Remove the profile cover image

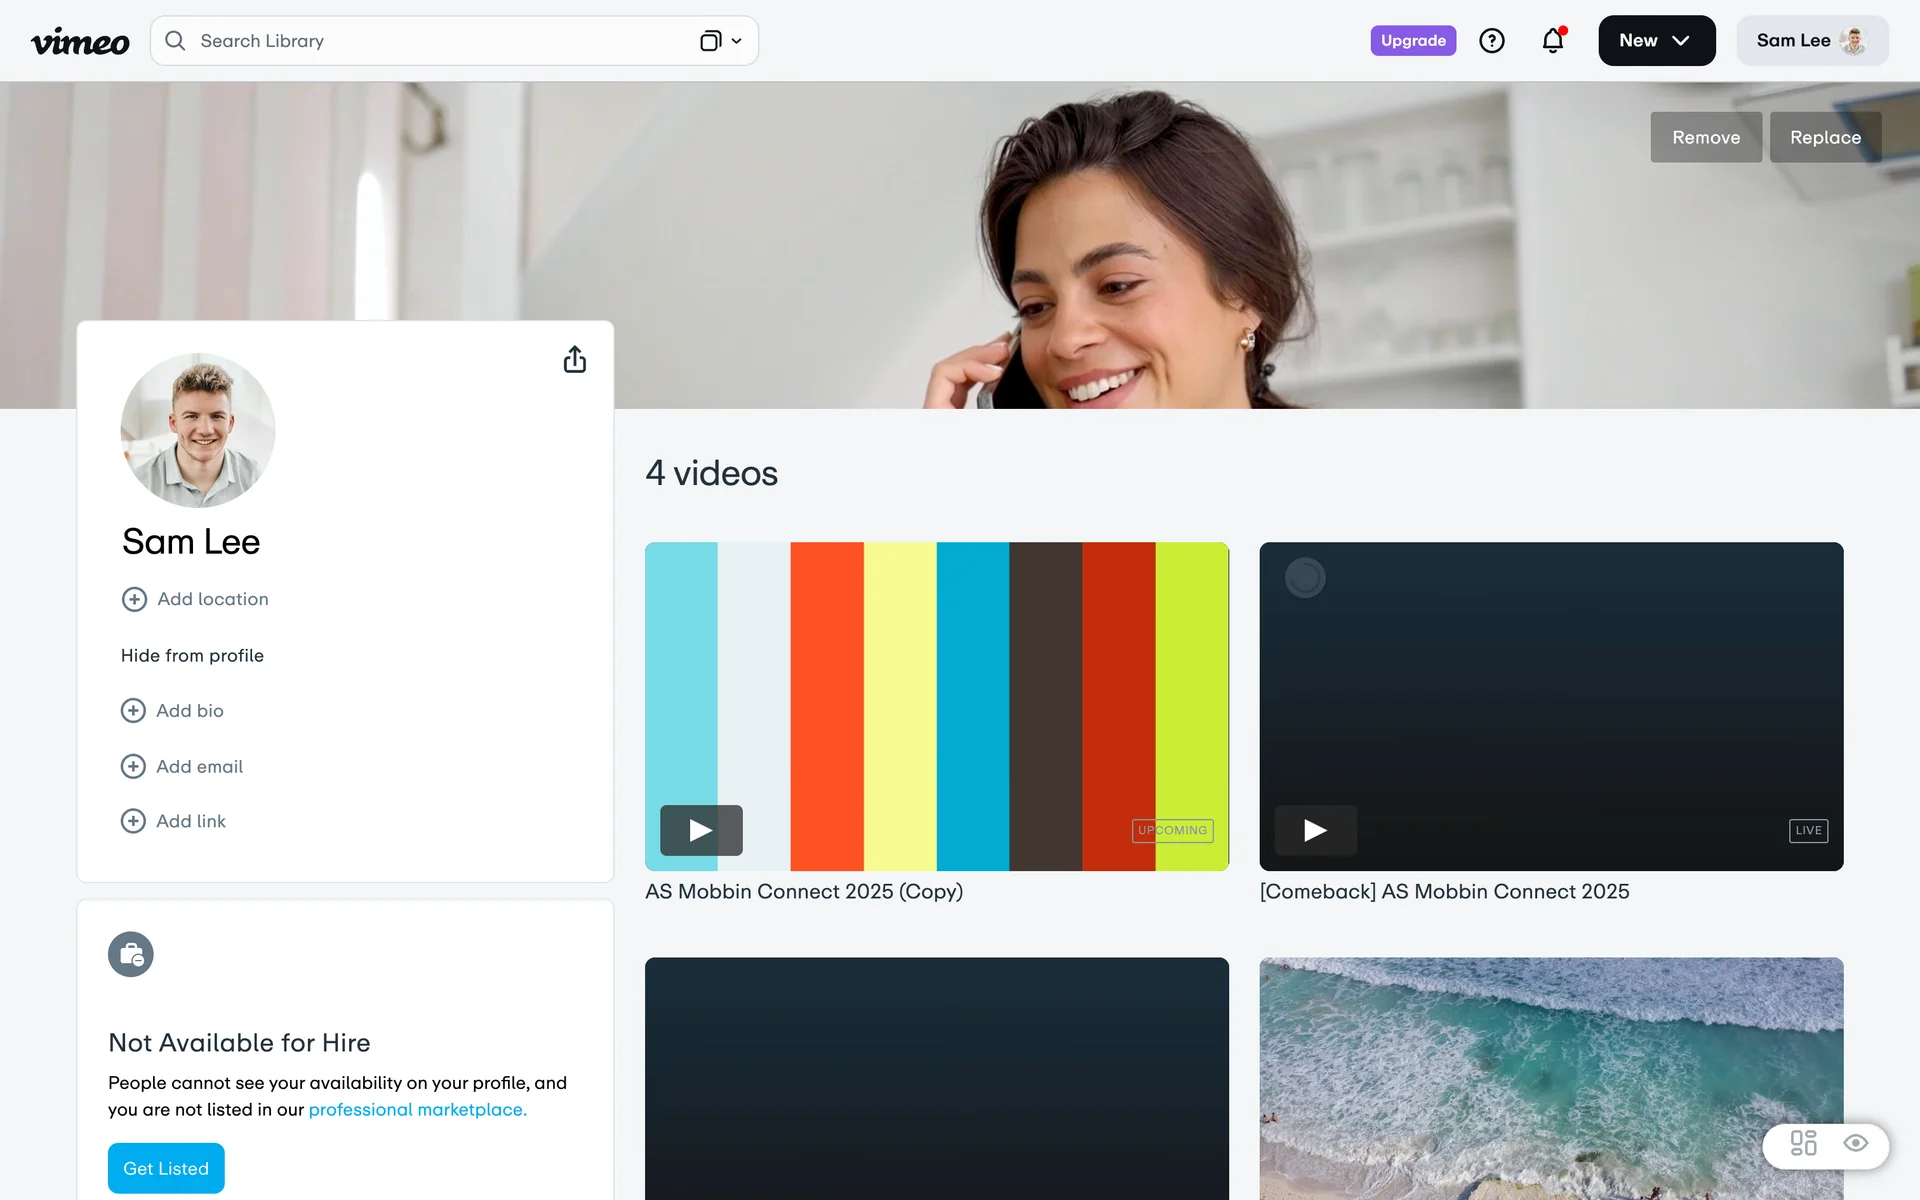coord(1705,137)
